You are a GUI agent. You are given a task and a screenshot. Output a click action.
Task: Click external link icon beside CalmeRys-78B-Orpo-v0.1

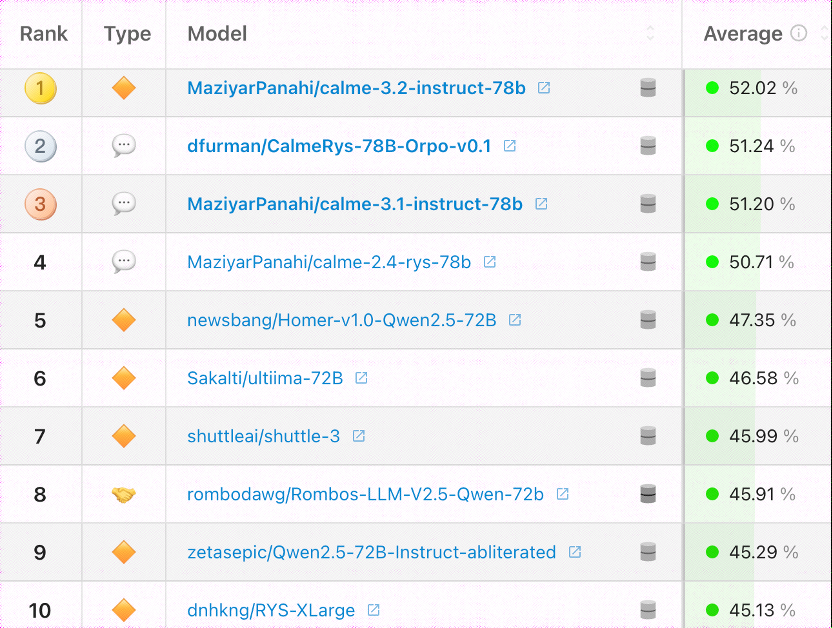(510, 146)
